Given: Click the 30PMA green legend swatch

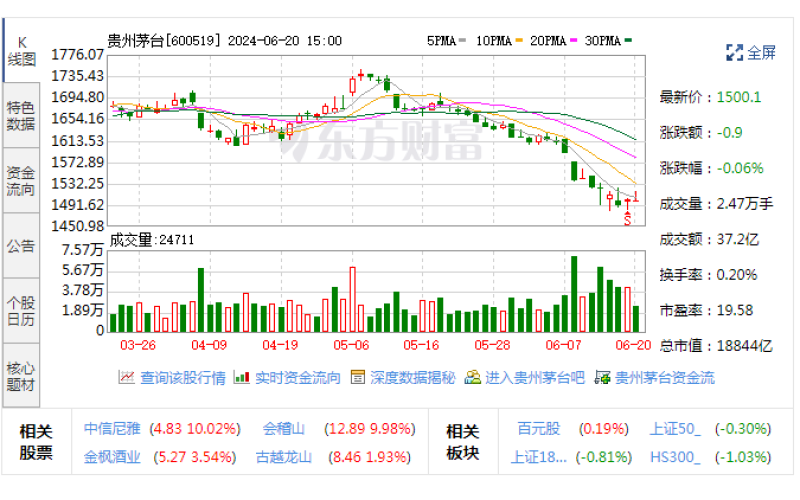Looking at the screenshot, I should click(x=628, y=40).
